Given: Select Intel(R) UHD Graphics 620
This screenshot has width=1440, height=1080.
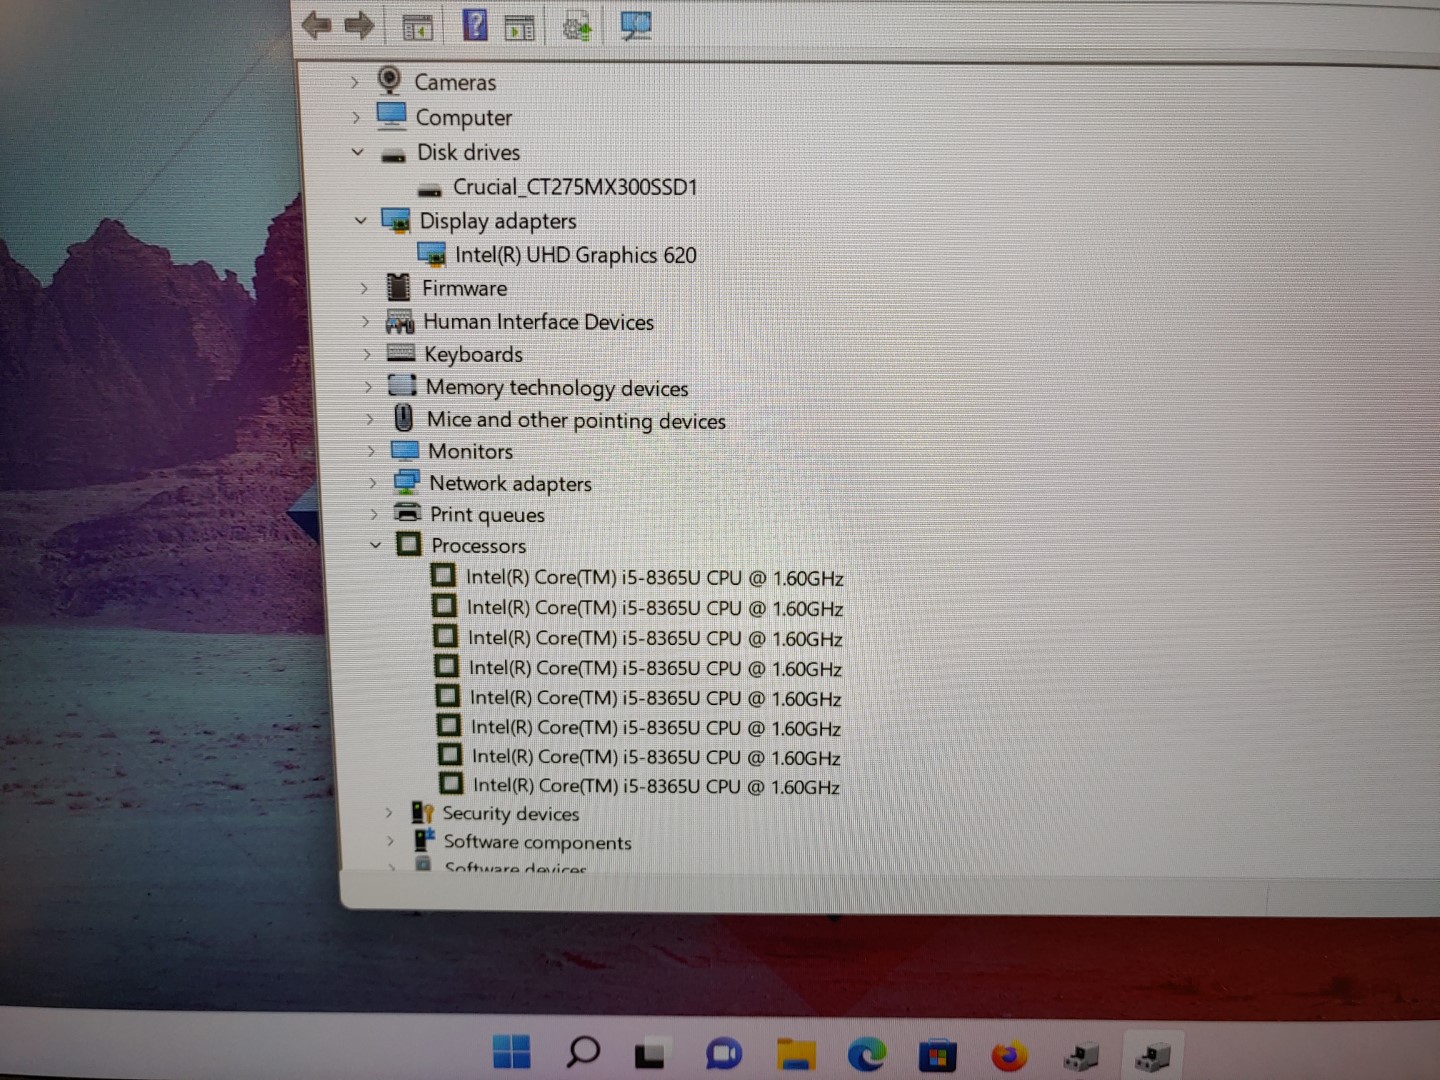Looking at the screenshot, I should point(576,255).
